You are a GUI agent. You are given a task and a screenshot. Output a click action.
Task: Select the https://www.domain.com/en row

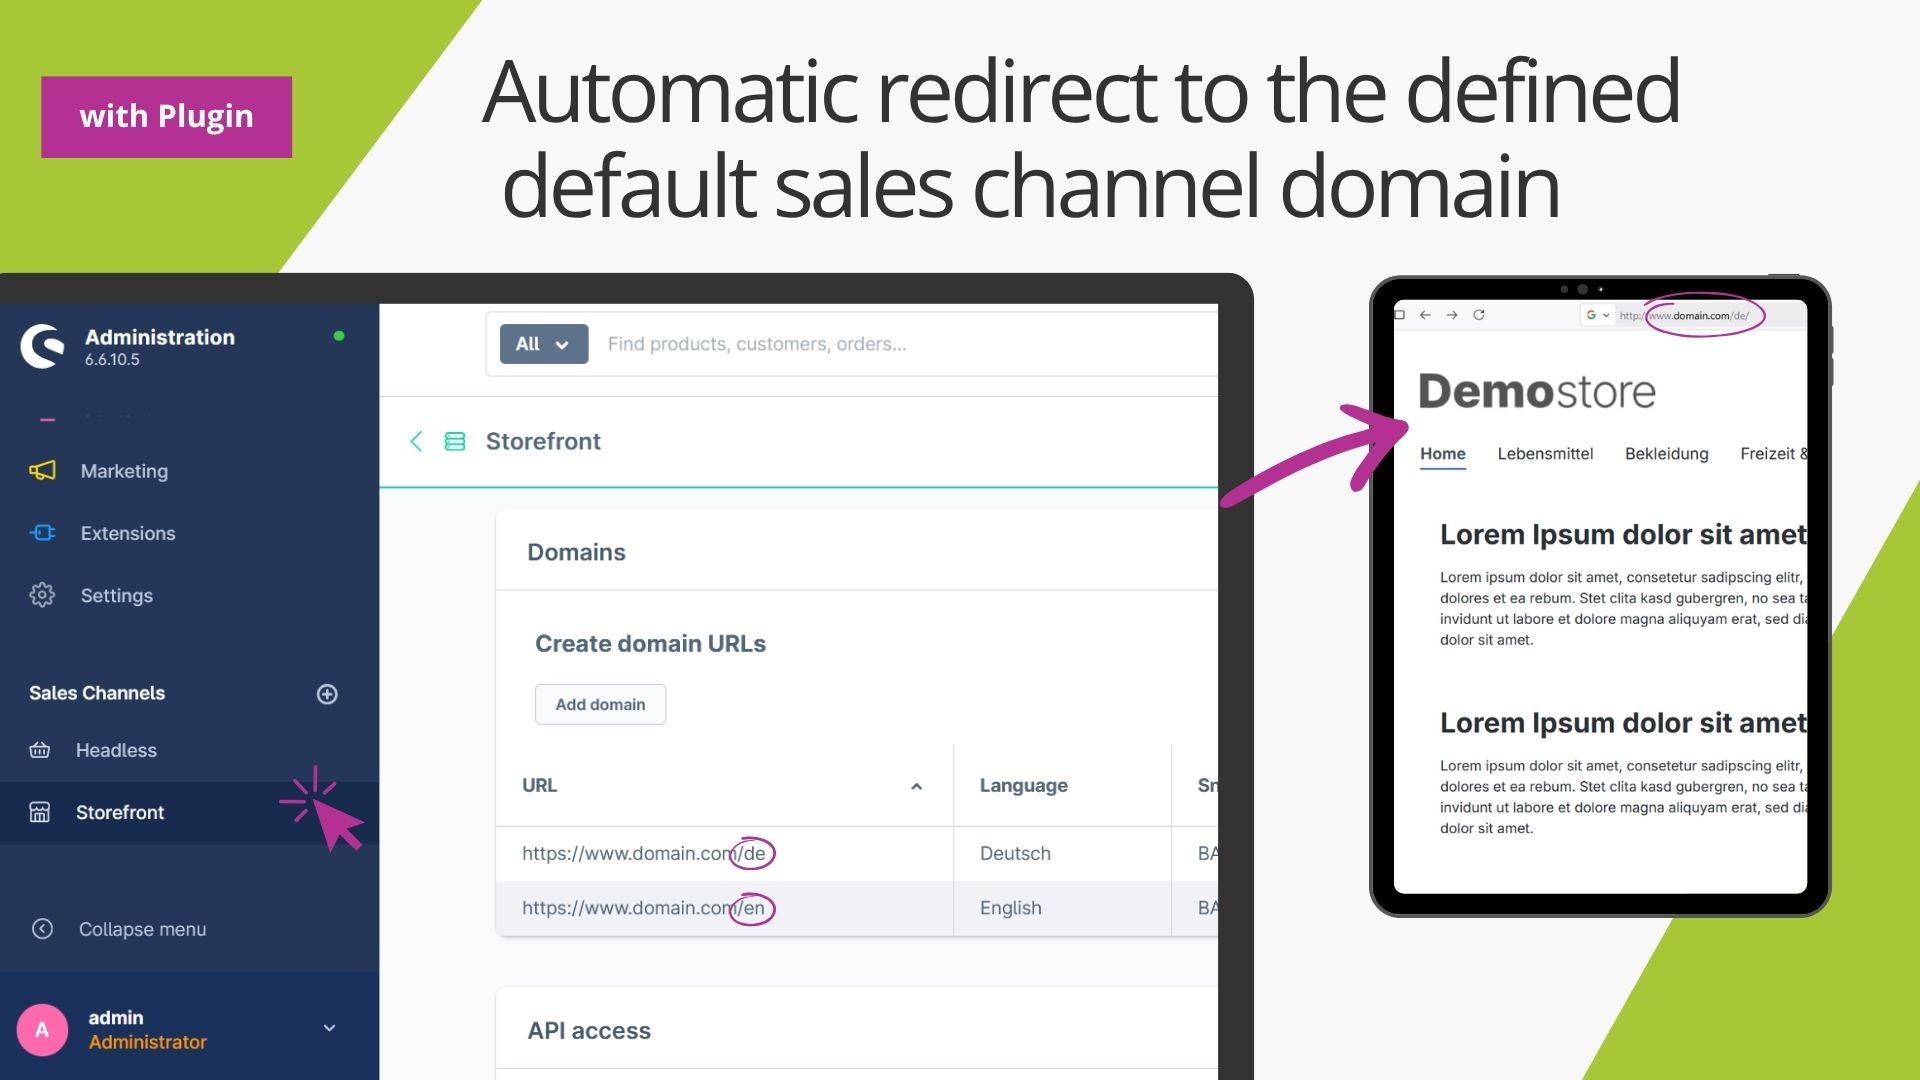click(857, 908)
